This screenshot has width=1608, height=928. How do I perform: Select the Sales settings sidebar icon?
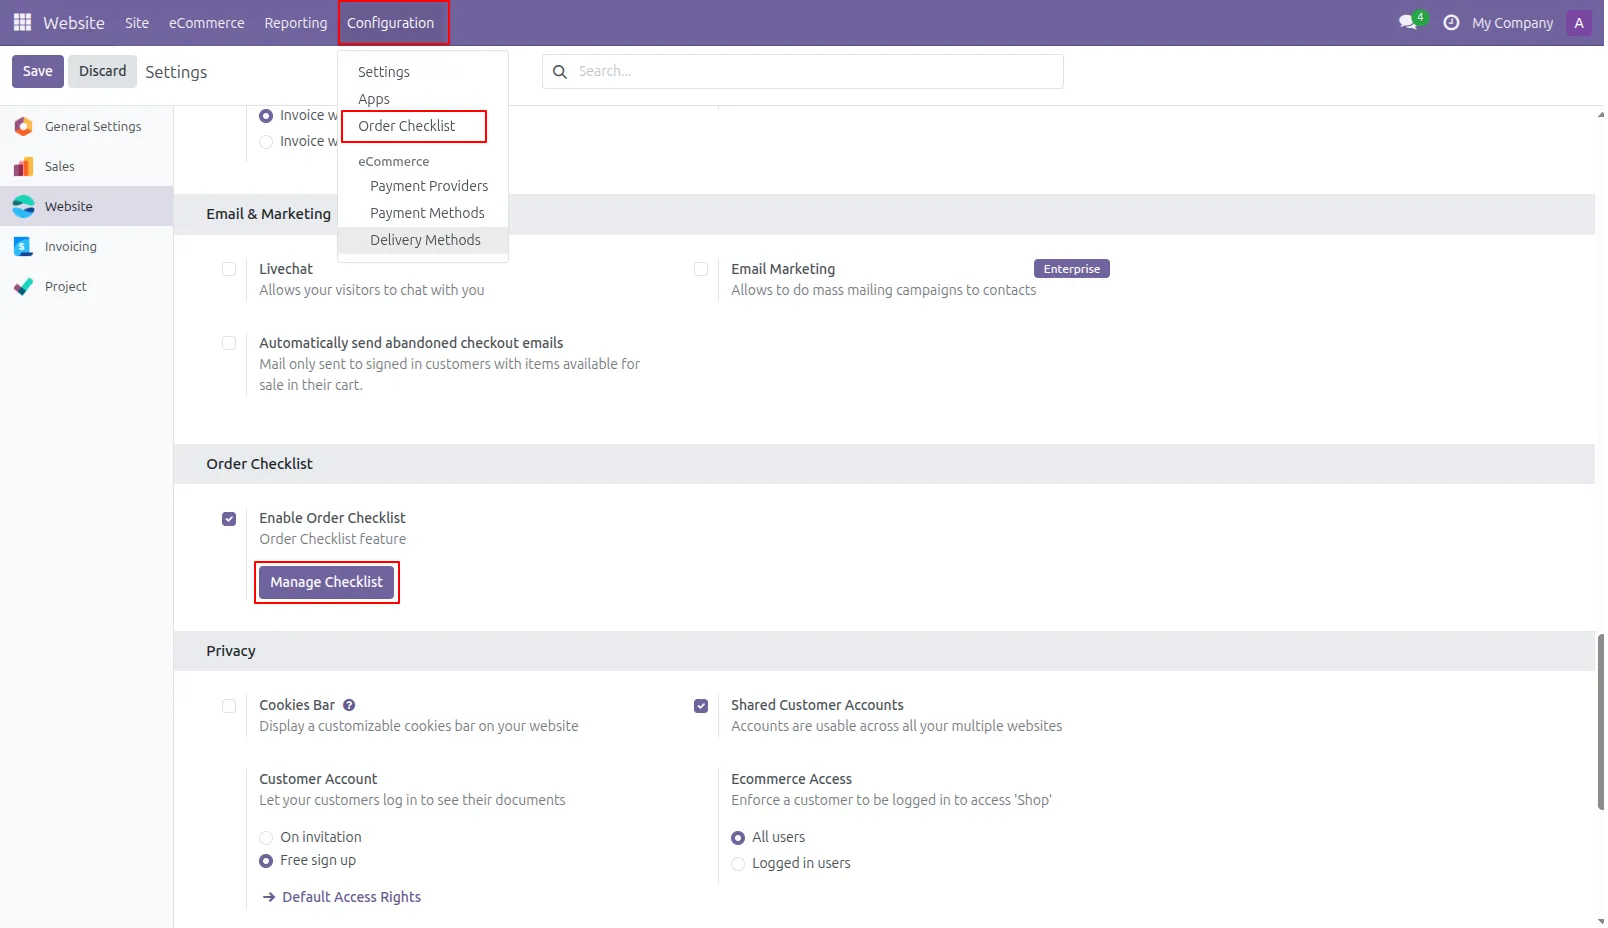point(24,167)
